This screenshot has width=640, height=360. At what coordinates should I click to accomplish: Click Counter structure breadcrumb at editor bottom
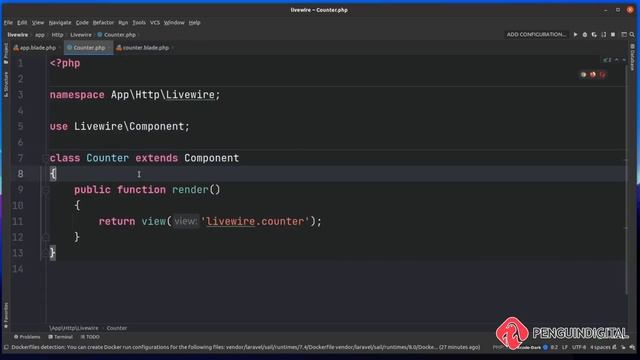(117, 328)
